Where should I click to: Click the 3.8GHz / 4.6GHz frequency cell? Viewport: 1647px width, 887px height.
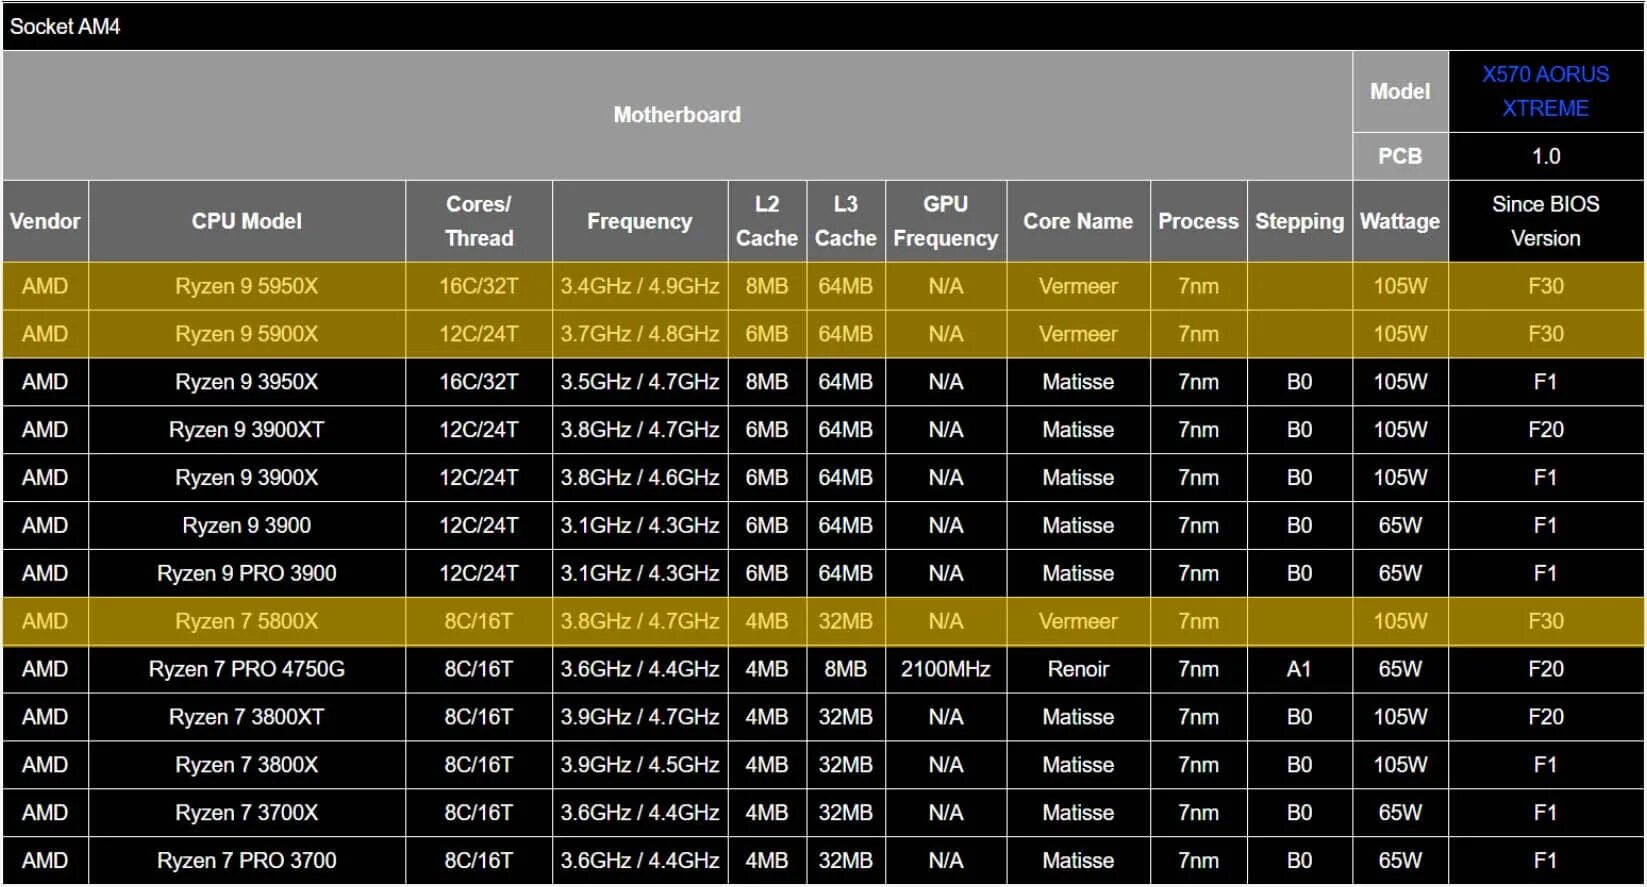640,478
